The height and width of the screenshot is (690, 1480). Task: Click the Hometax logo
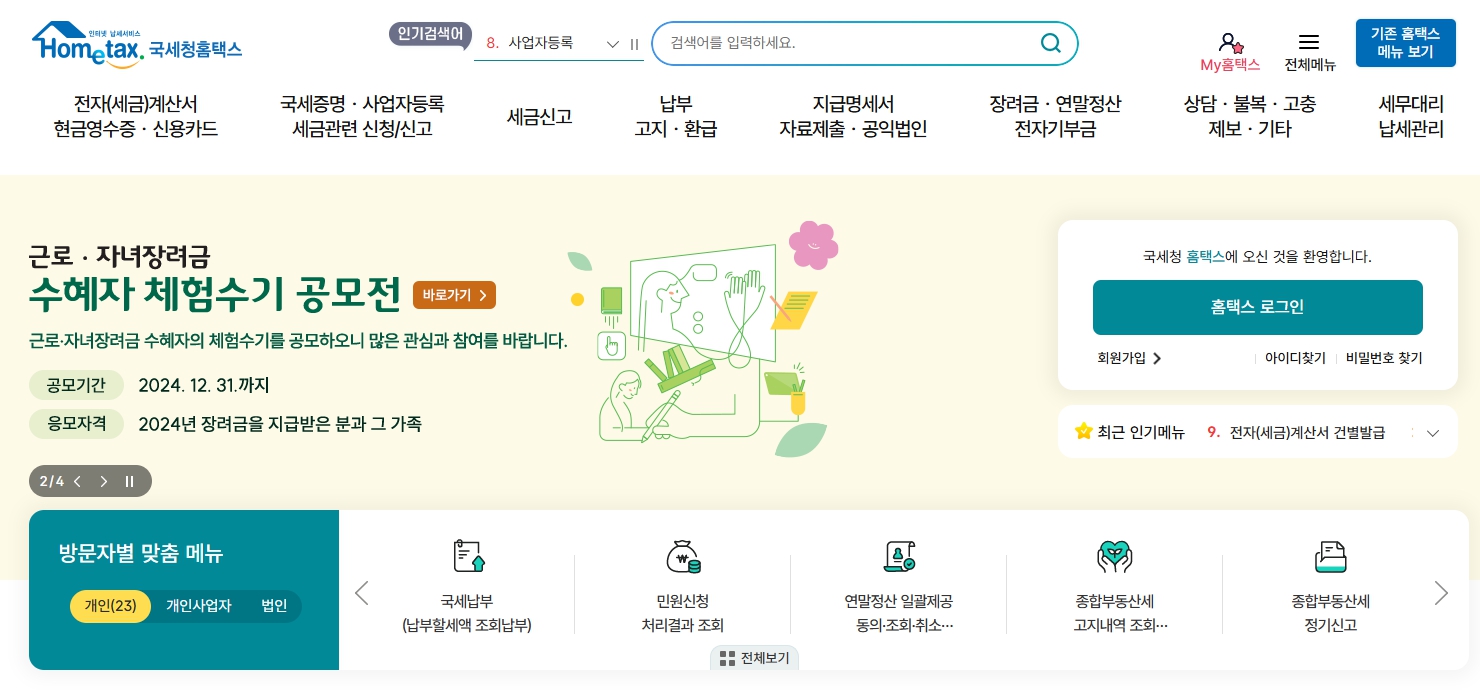[x=137, y=44]
